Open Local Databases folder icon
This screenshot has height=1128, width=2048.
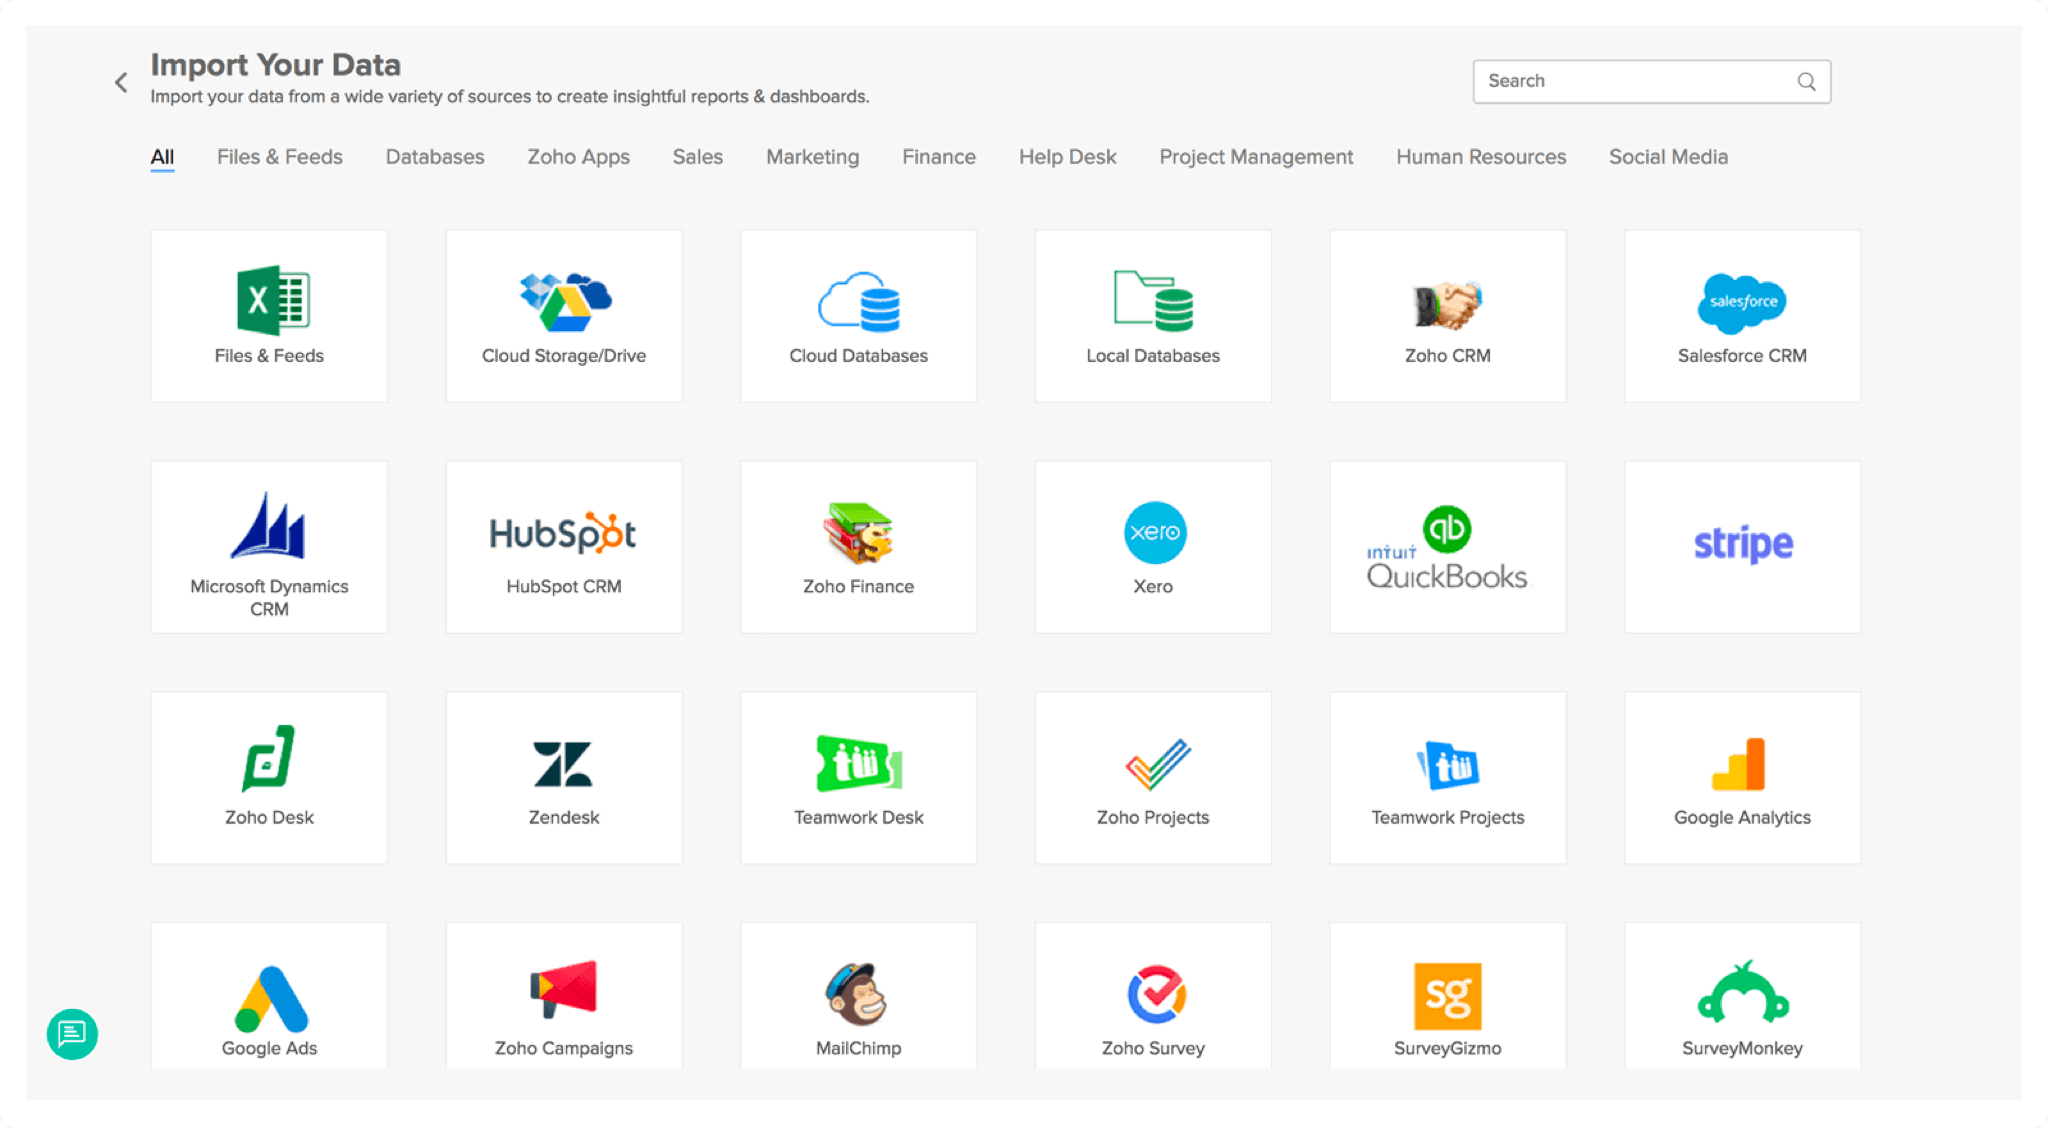[x=1153, y=300]
